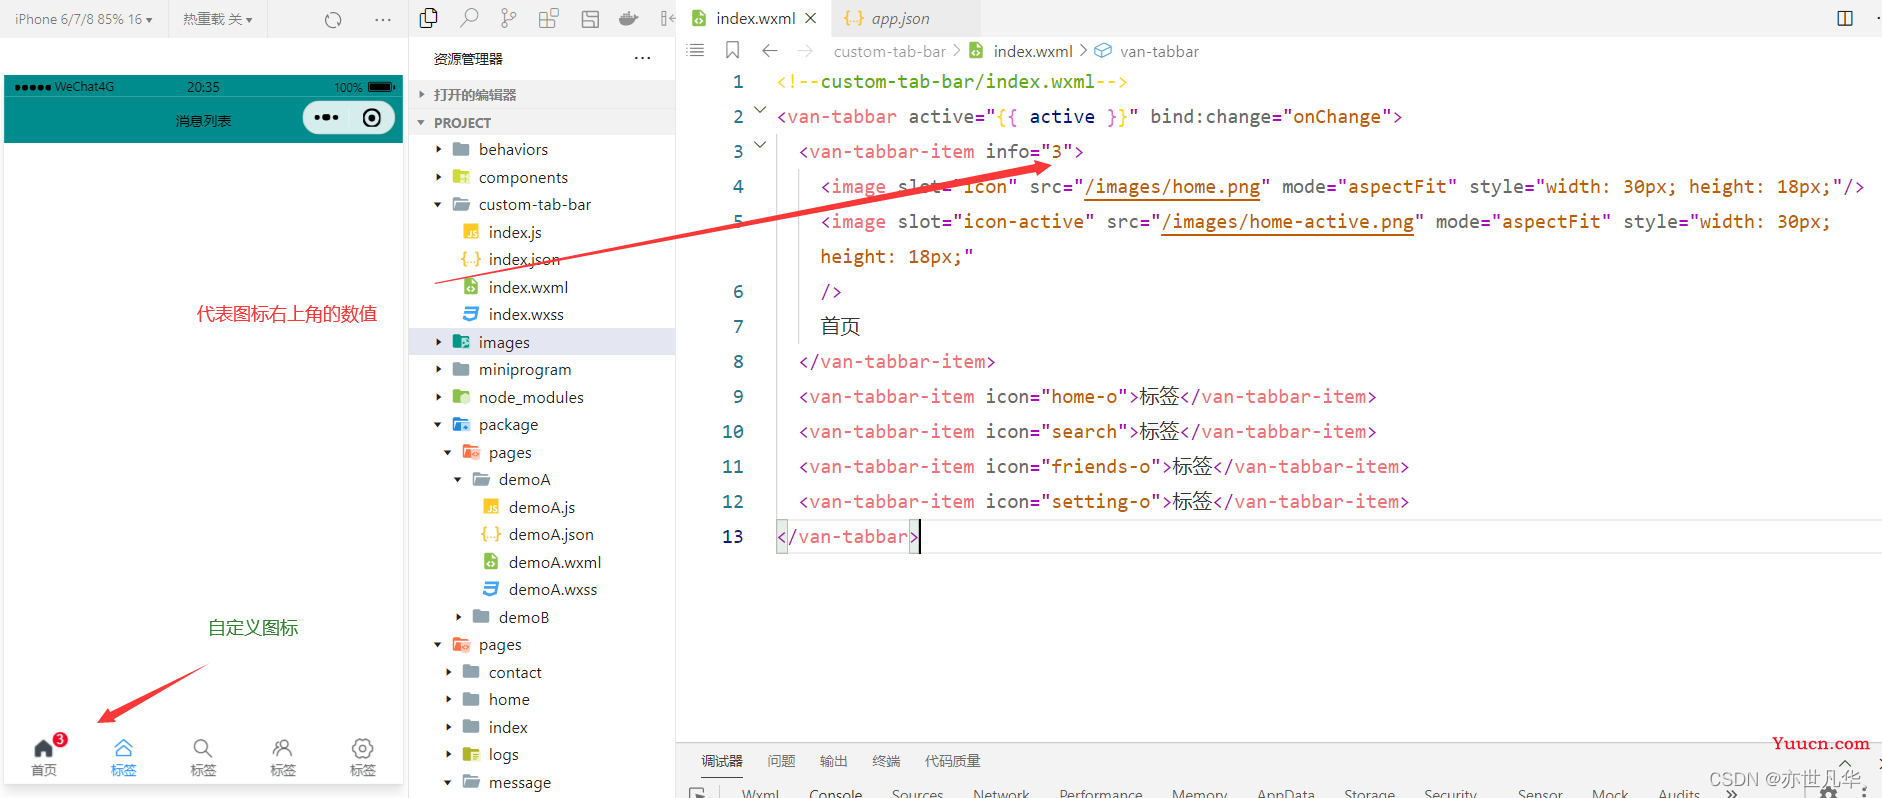Switch to the 输出 panel tab
This screenshot has width=1882, height=798.
pos(833,761)
